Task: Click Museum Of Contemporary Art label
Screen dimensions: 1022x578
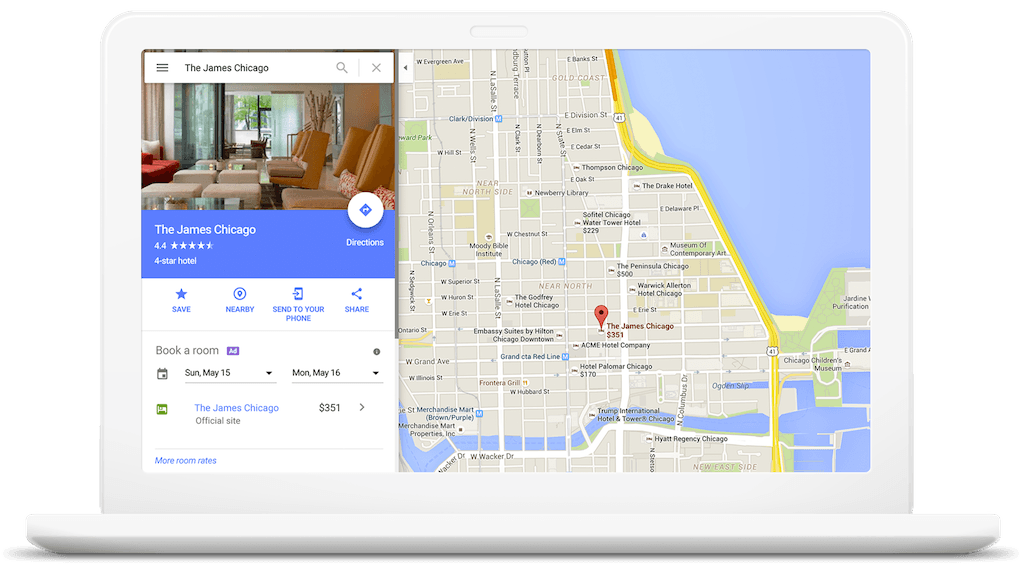Action: (x=697, y=250)
